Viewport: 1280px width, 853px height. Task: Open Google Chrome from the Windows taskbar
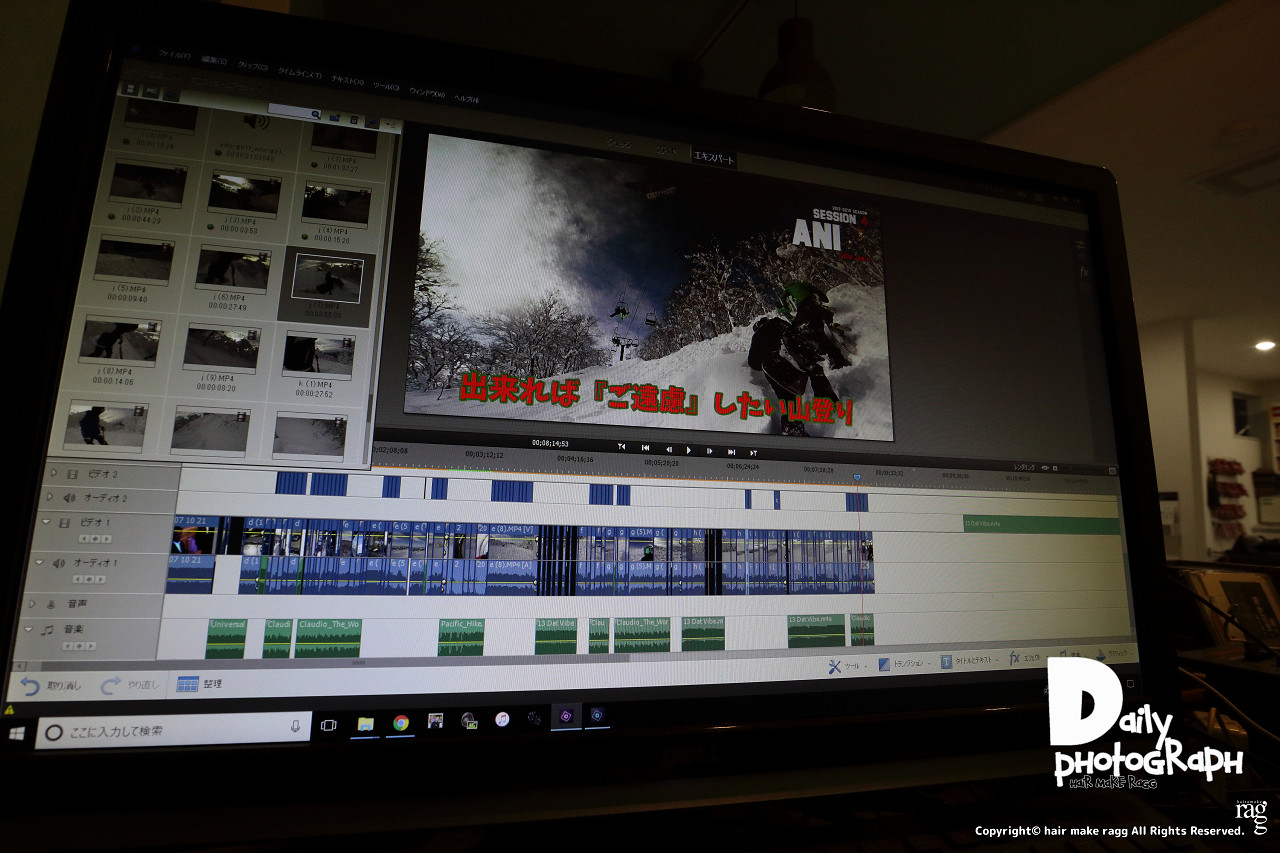coord(401,723)
